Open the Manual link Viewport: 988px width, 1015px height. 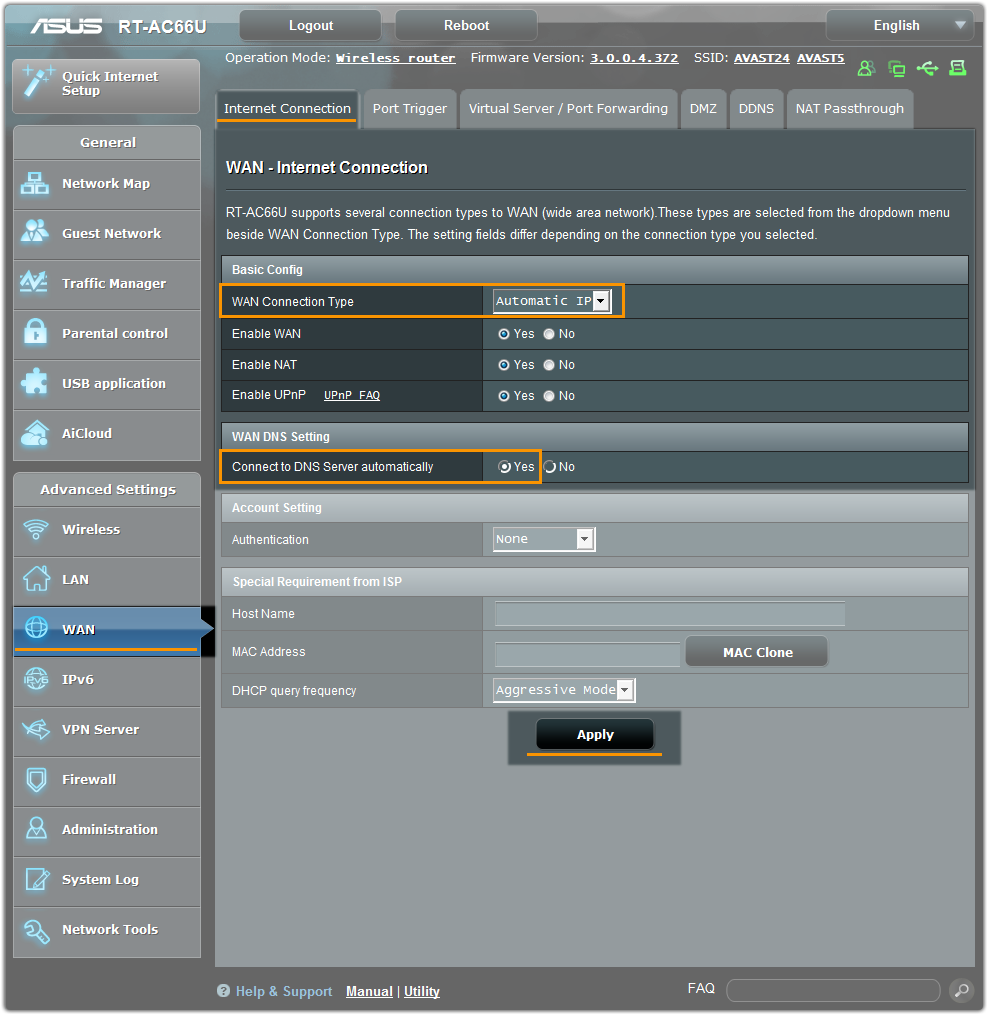point(369,991)
